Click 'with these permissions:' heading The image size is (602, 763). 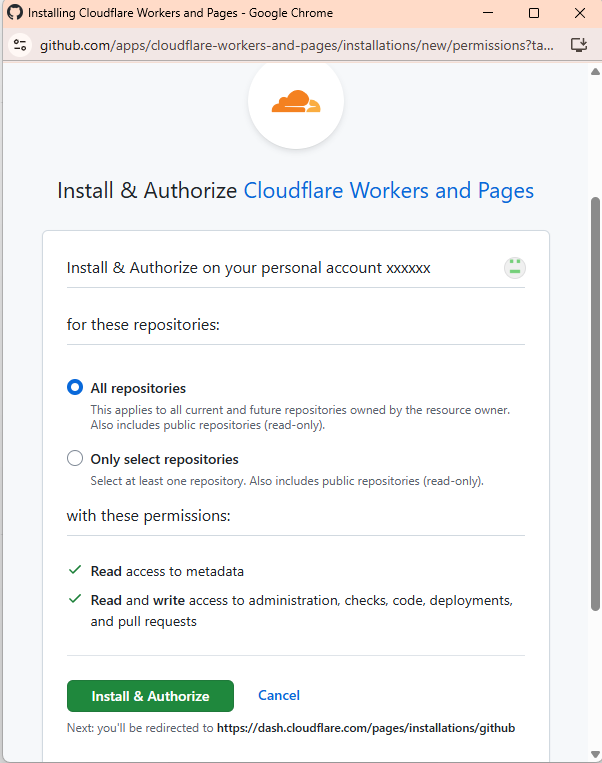point(148,515)
